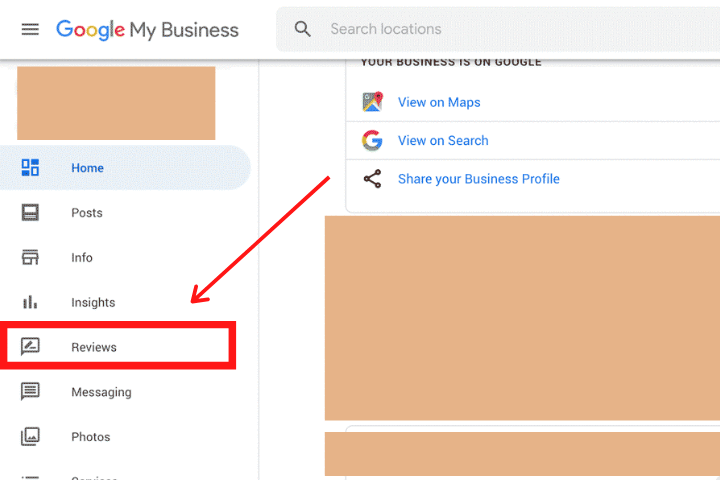720x480 pixels.
Task: Open the hamburger main menu
Action: 30,29
